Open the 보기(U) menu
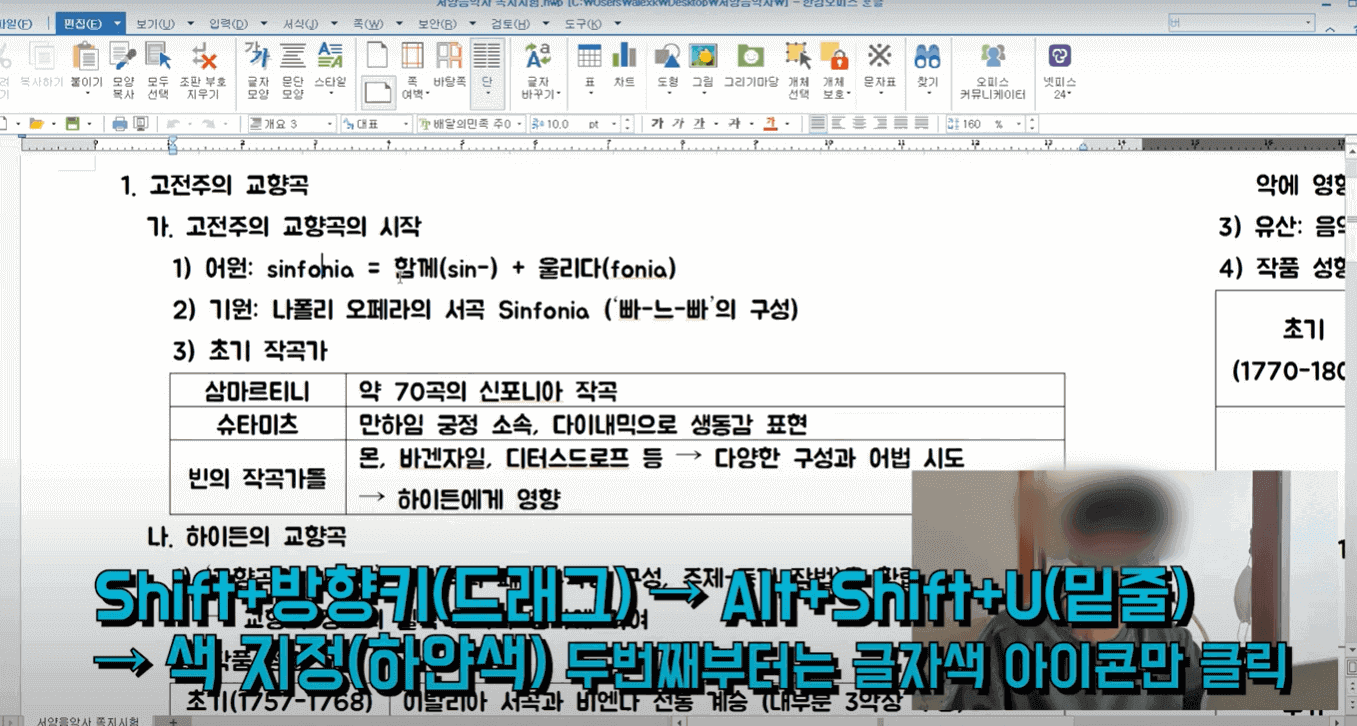1357x726 pixels. point(154,23)
